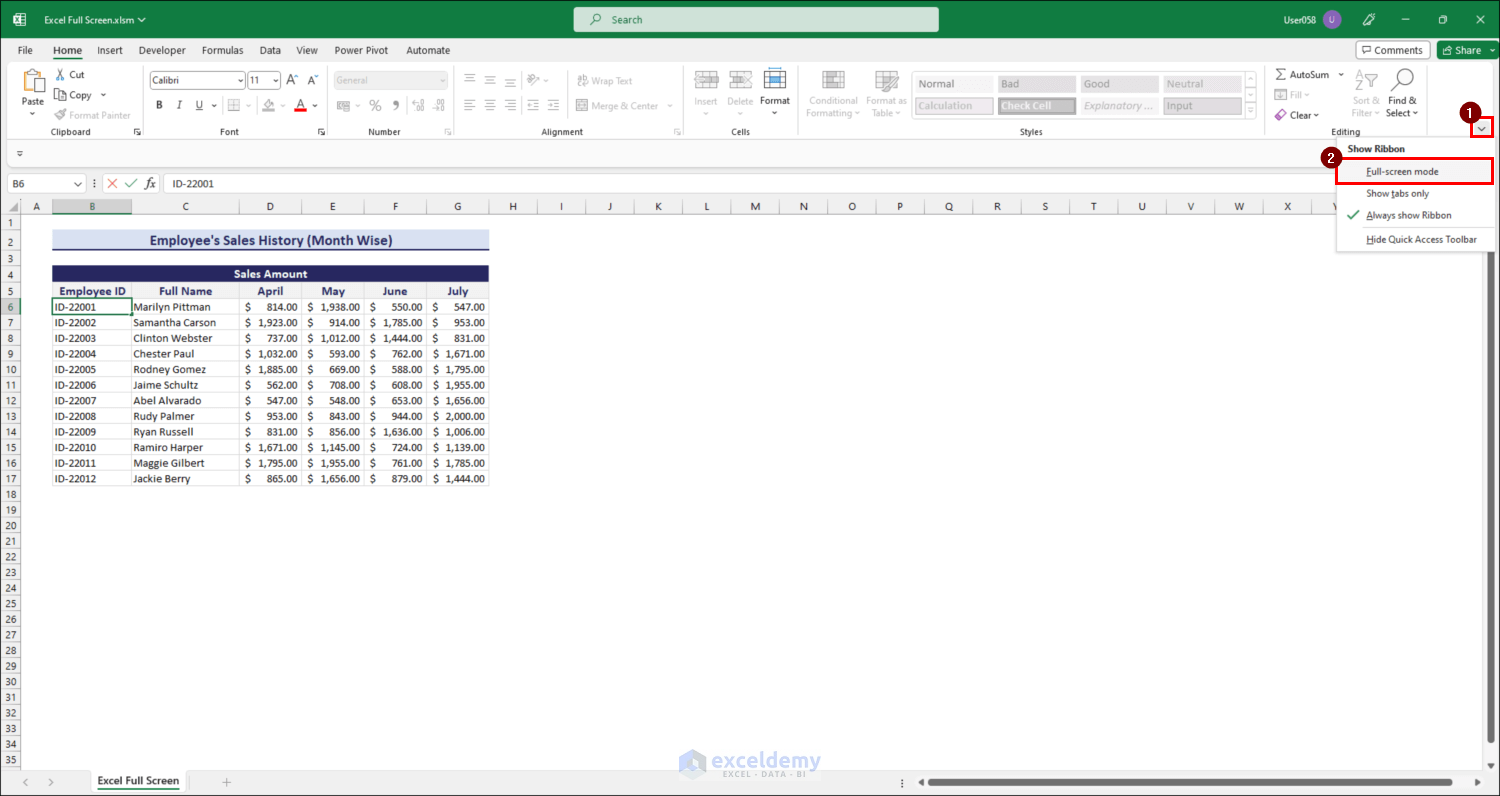Decrease the font size with the smaller A
Screen dimensions: 1500x796
click(314, 80)
